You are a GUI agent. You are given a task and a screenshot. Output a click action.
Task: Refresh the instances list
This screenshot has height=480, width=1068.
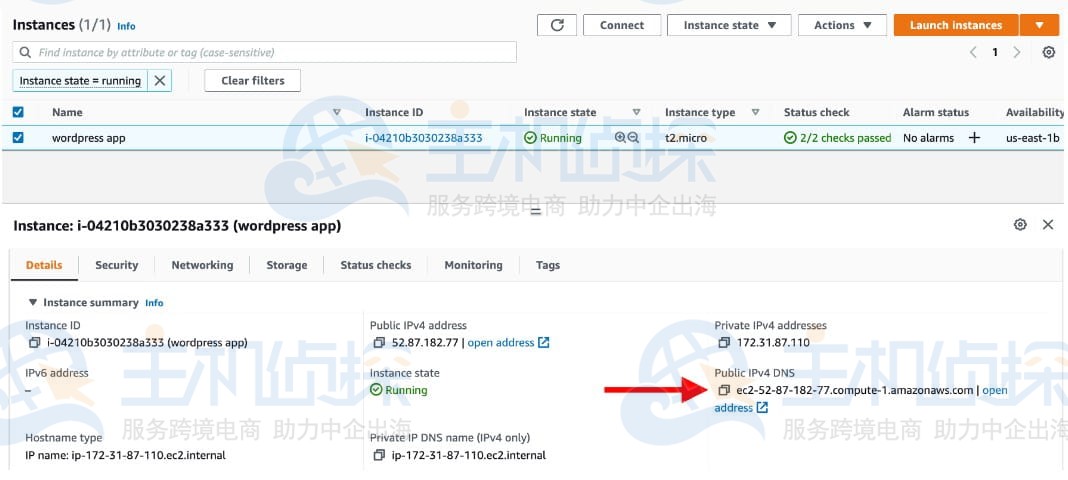point(557,25)
